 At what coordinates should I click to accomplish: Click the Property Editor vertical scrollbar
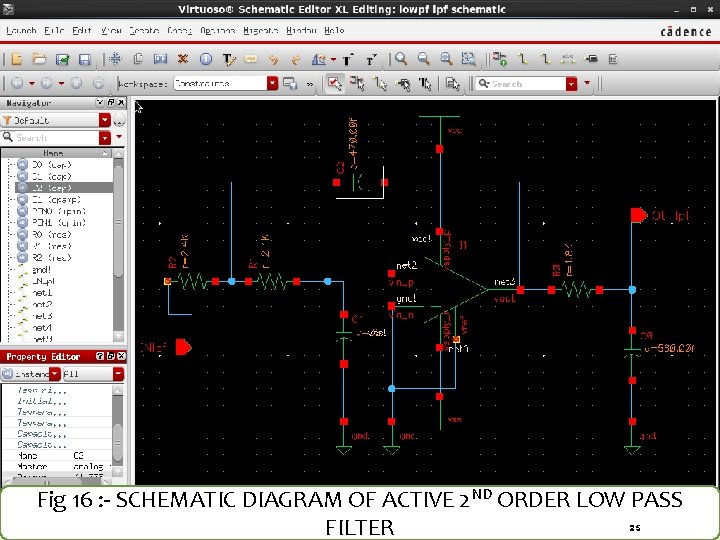tap(118, 431)
